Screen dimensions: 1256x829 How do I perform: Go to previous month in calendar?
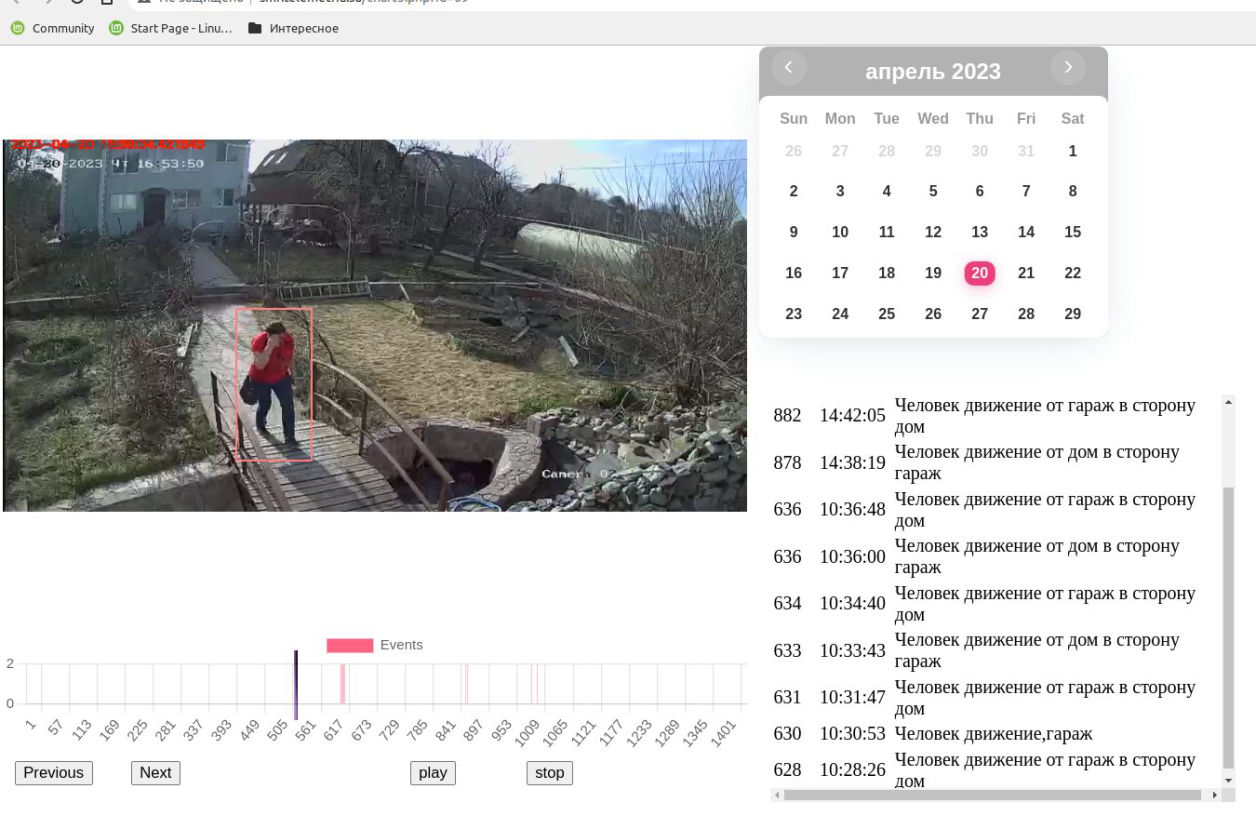pos(789,67)
